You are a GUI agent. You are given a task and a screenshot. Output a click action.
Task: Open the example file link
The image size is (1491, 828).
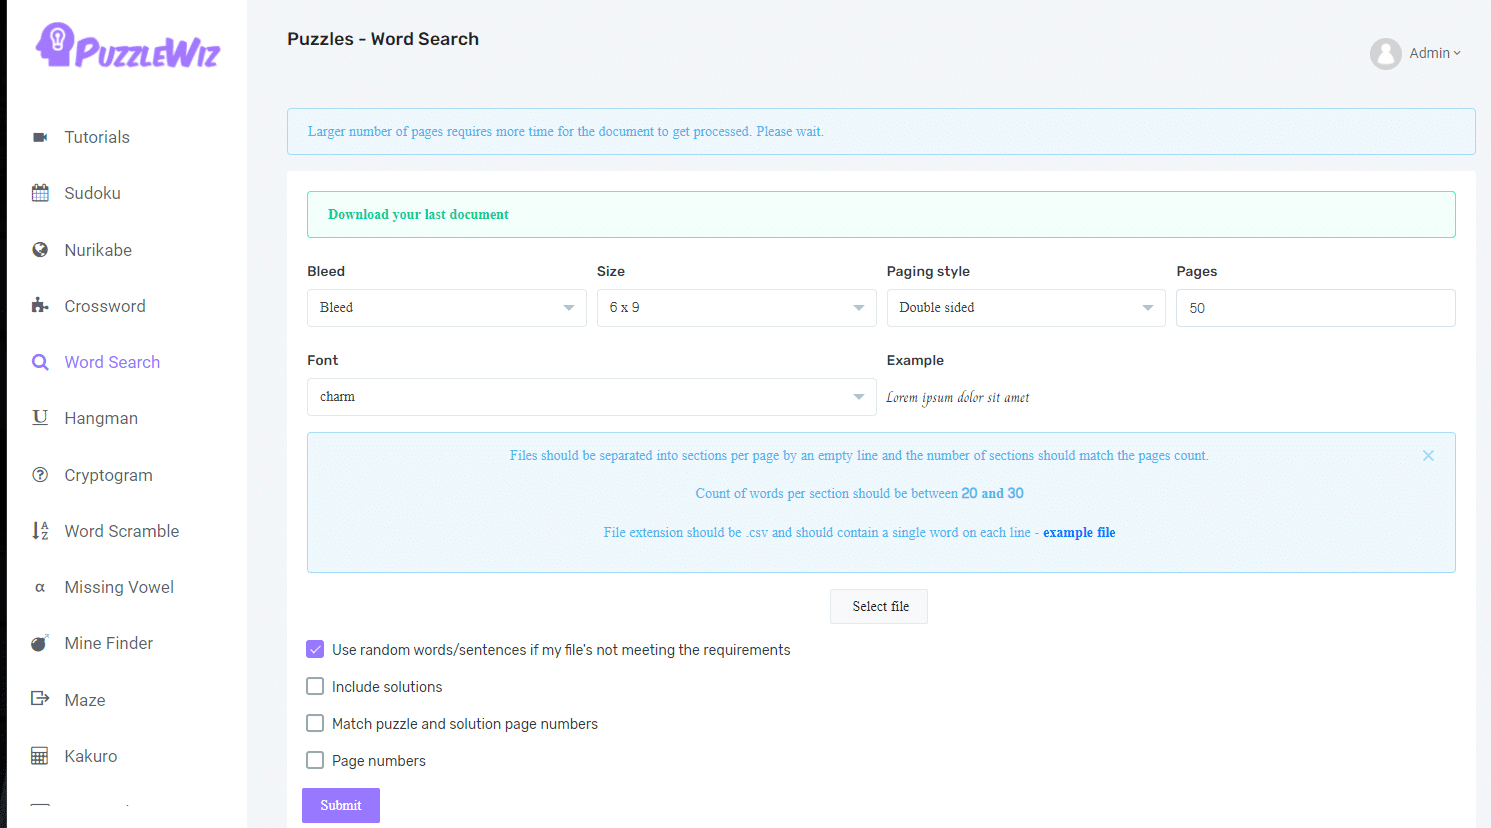tap(1079, 533)
